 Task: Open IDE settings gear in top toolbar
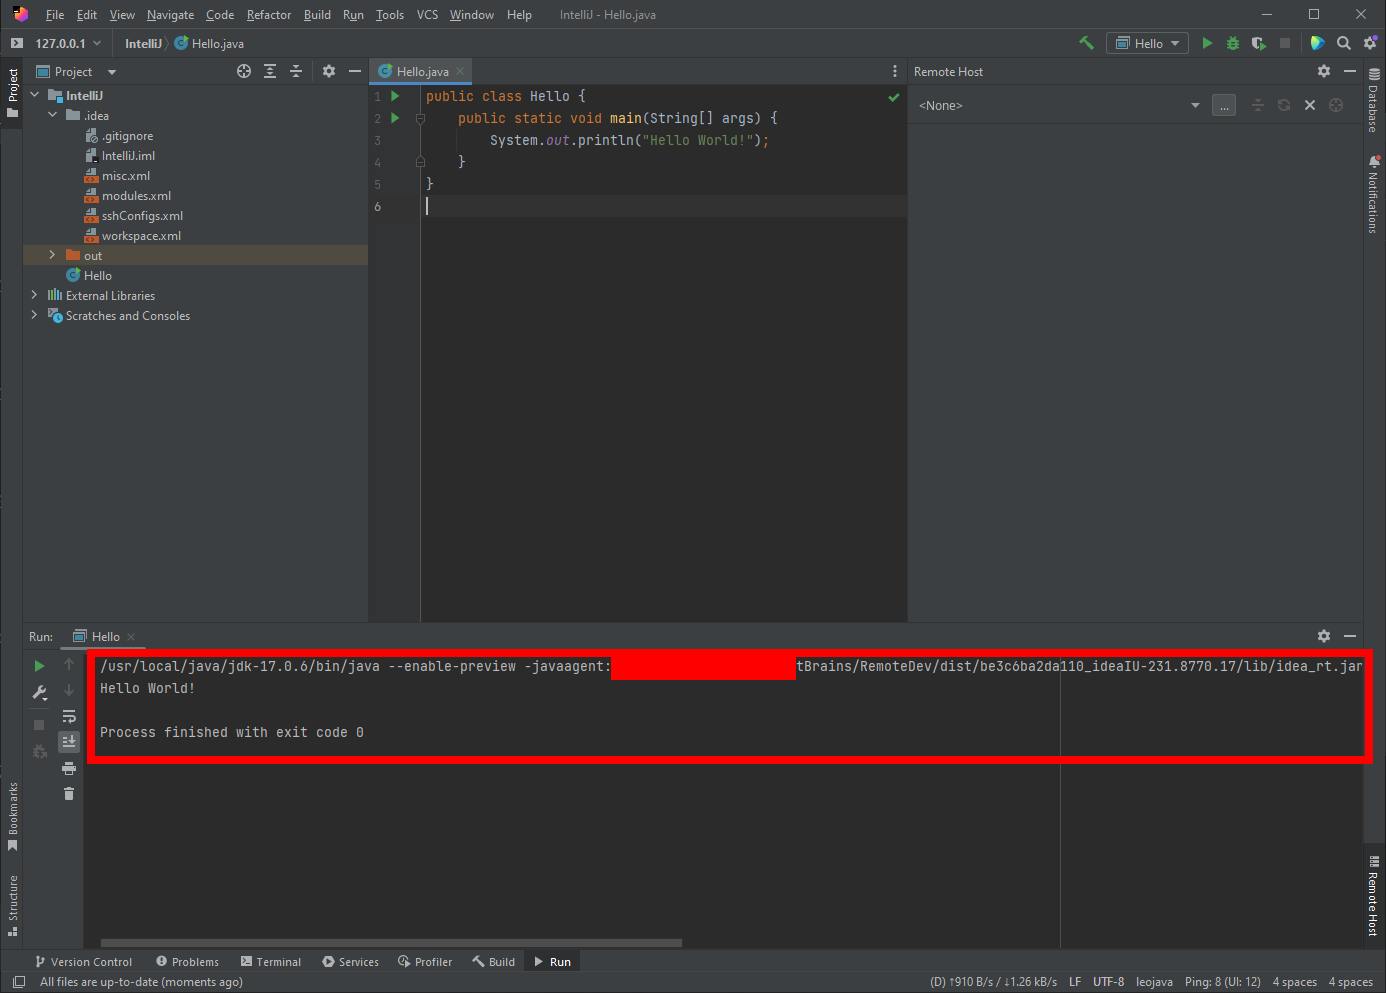pyautogui.click(x=1370, y=43)
